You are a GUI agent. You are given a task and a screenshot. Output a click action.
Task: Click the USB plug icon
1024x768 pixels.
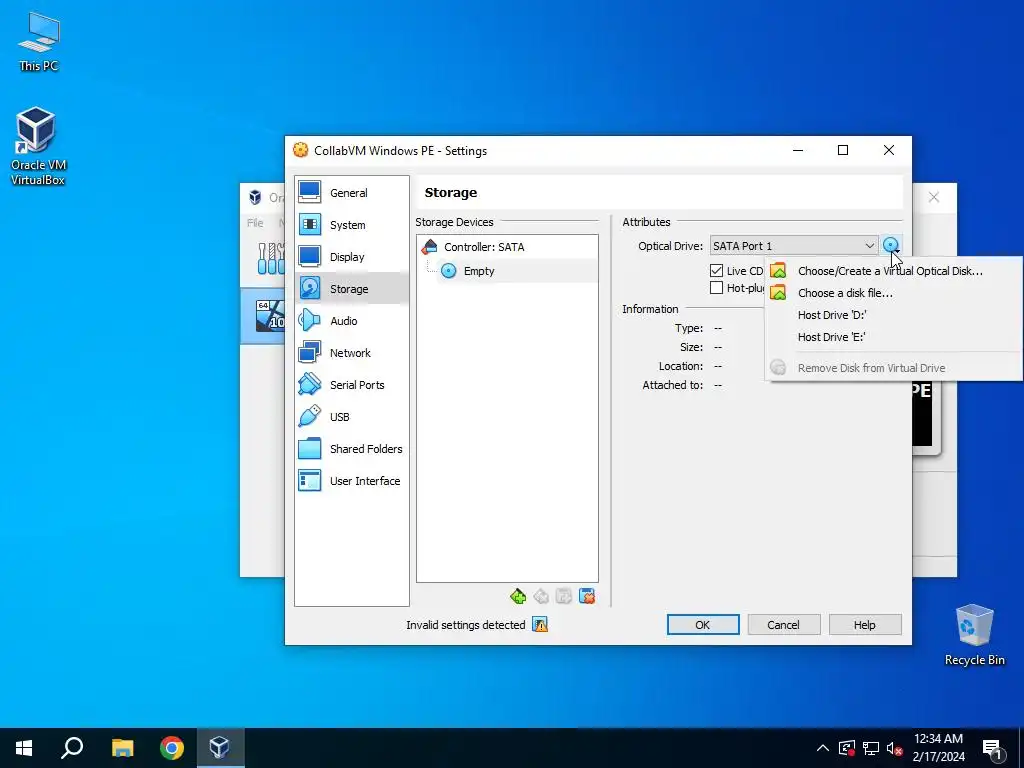point(310,416)
